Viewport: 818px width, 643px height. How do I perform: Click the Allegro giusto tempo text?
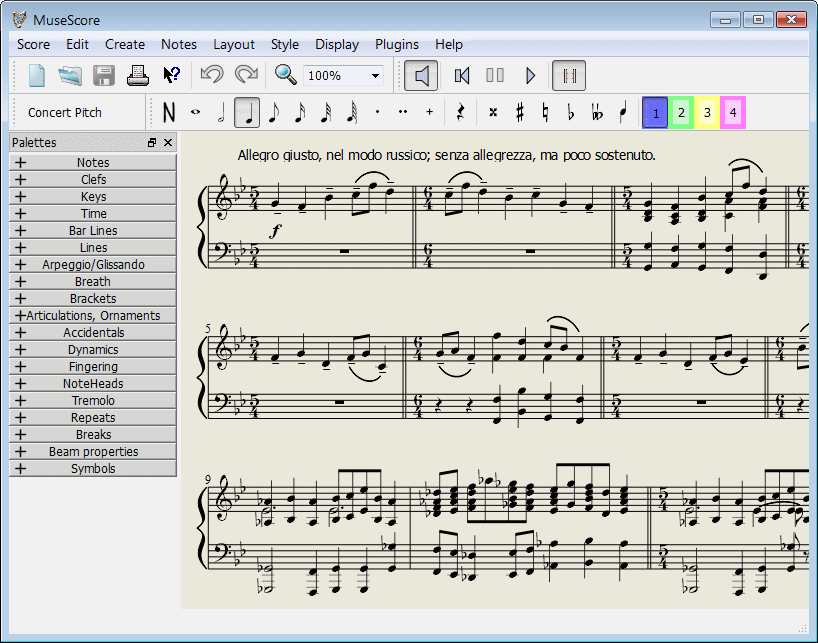(446, 155)
